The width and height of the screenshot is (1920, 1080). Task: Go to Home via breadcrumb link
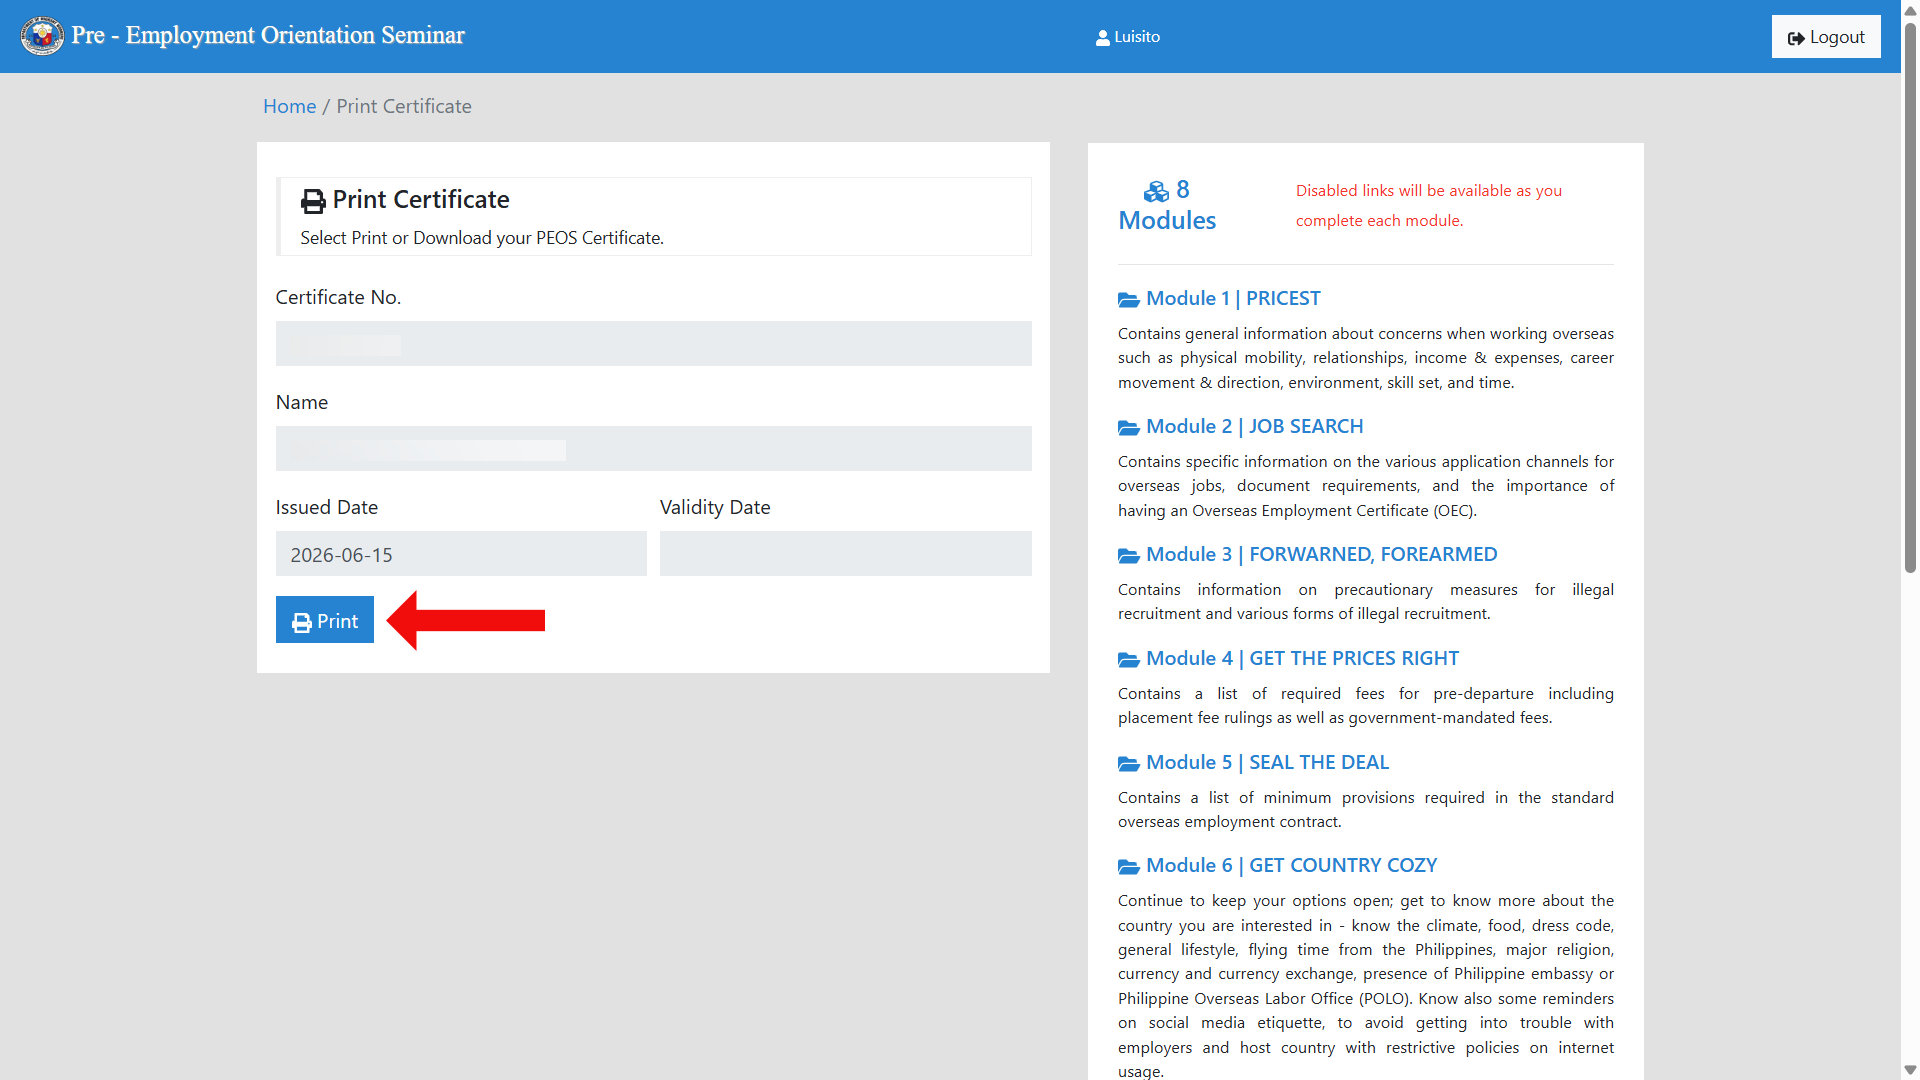click(x=289, y=106)
